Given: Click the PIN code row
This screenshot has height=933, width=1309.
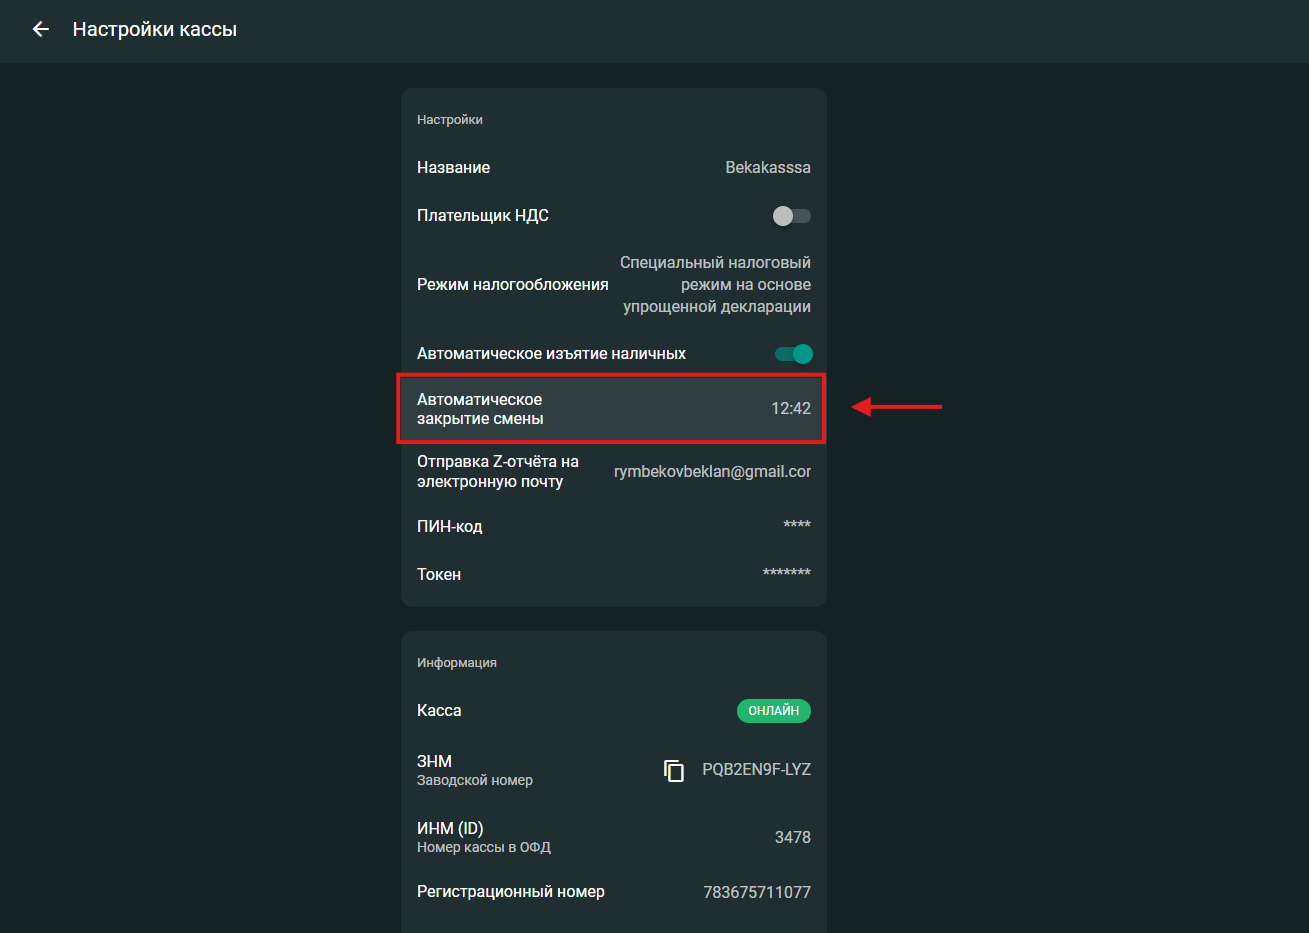Looking at the screenshot, I should 613,526.
